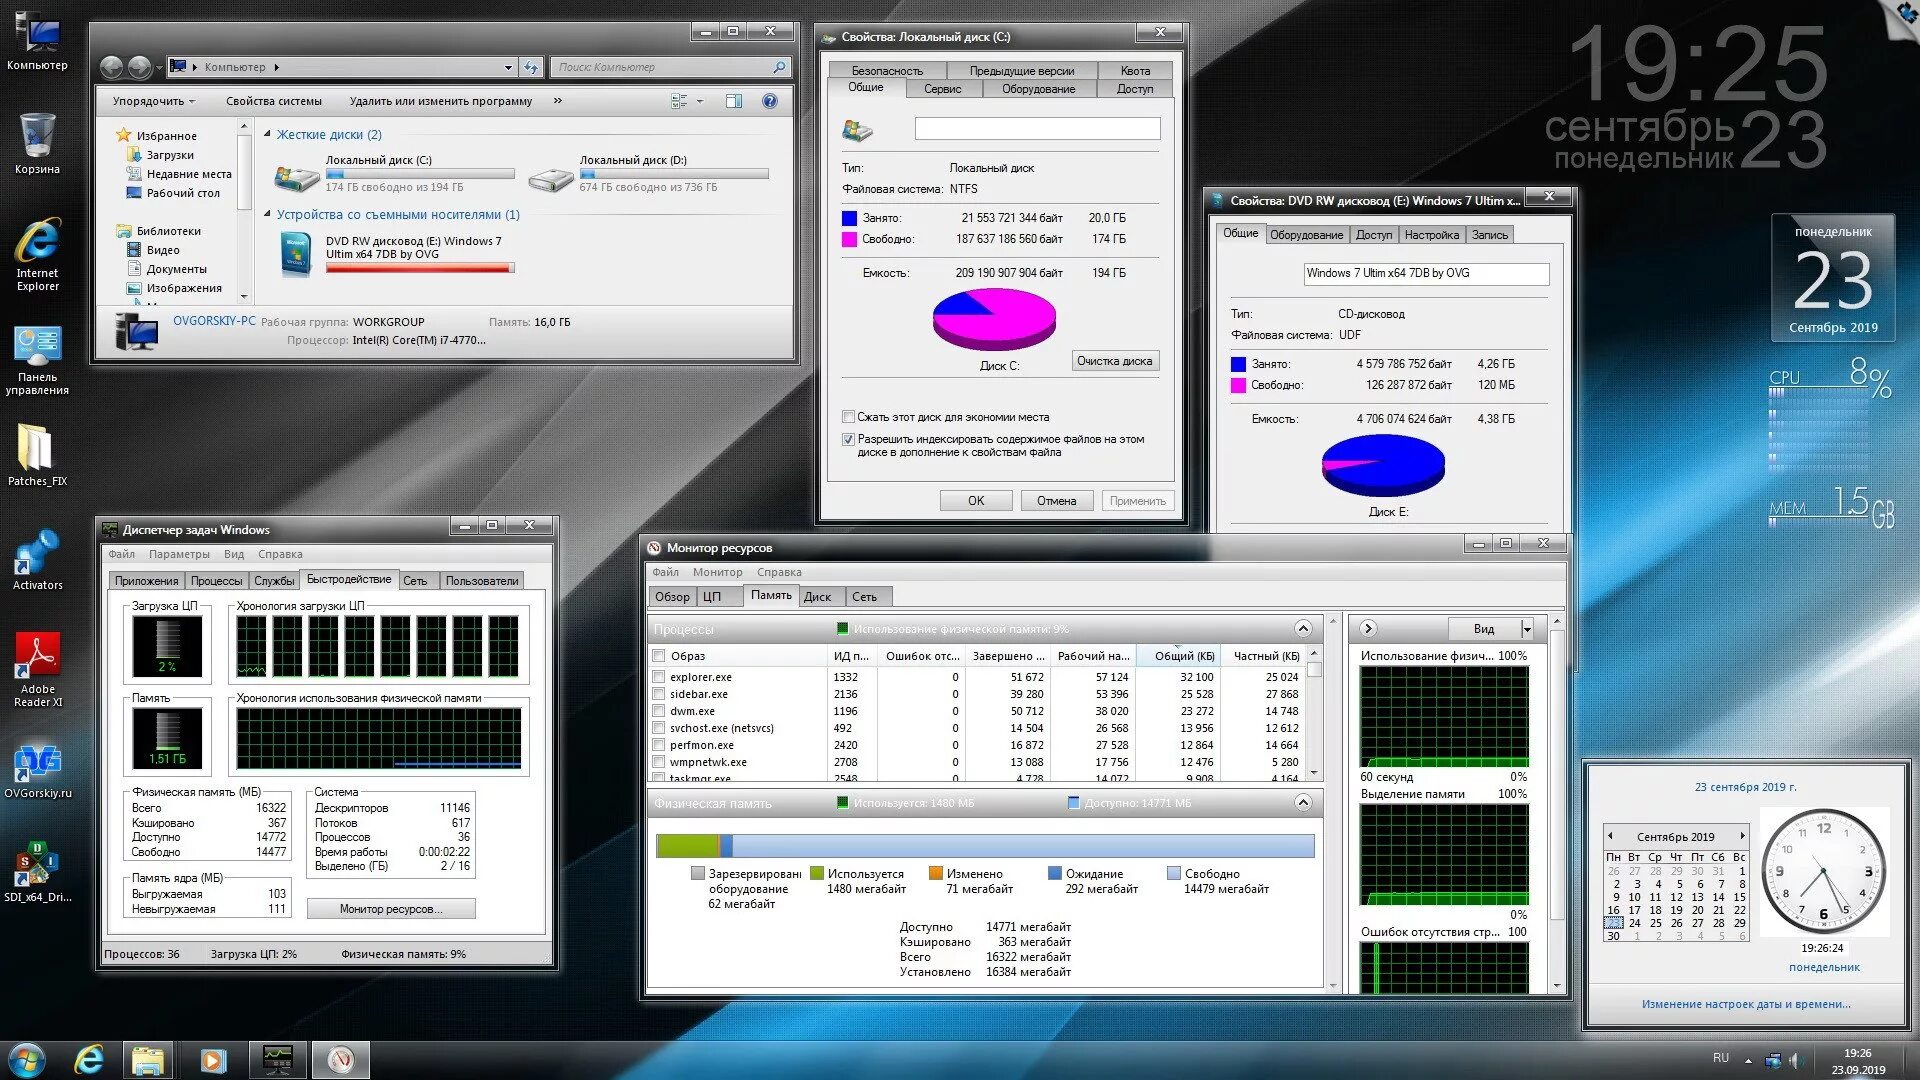Image resolution: width=1920 pixels, height=1080 pixels.
Task: Click Отмена in disk C properties
Action: click(1056, 501)
